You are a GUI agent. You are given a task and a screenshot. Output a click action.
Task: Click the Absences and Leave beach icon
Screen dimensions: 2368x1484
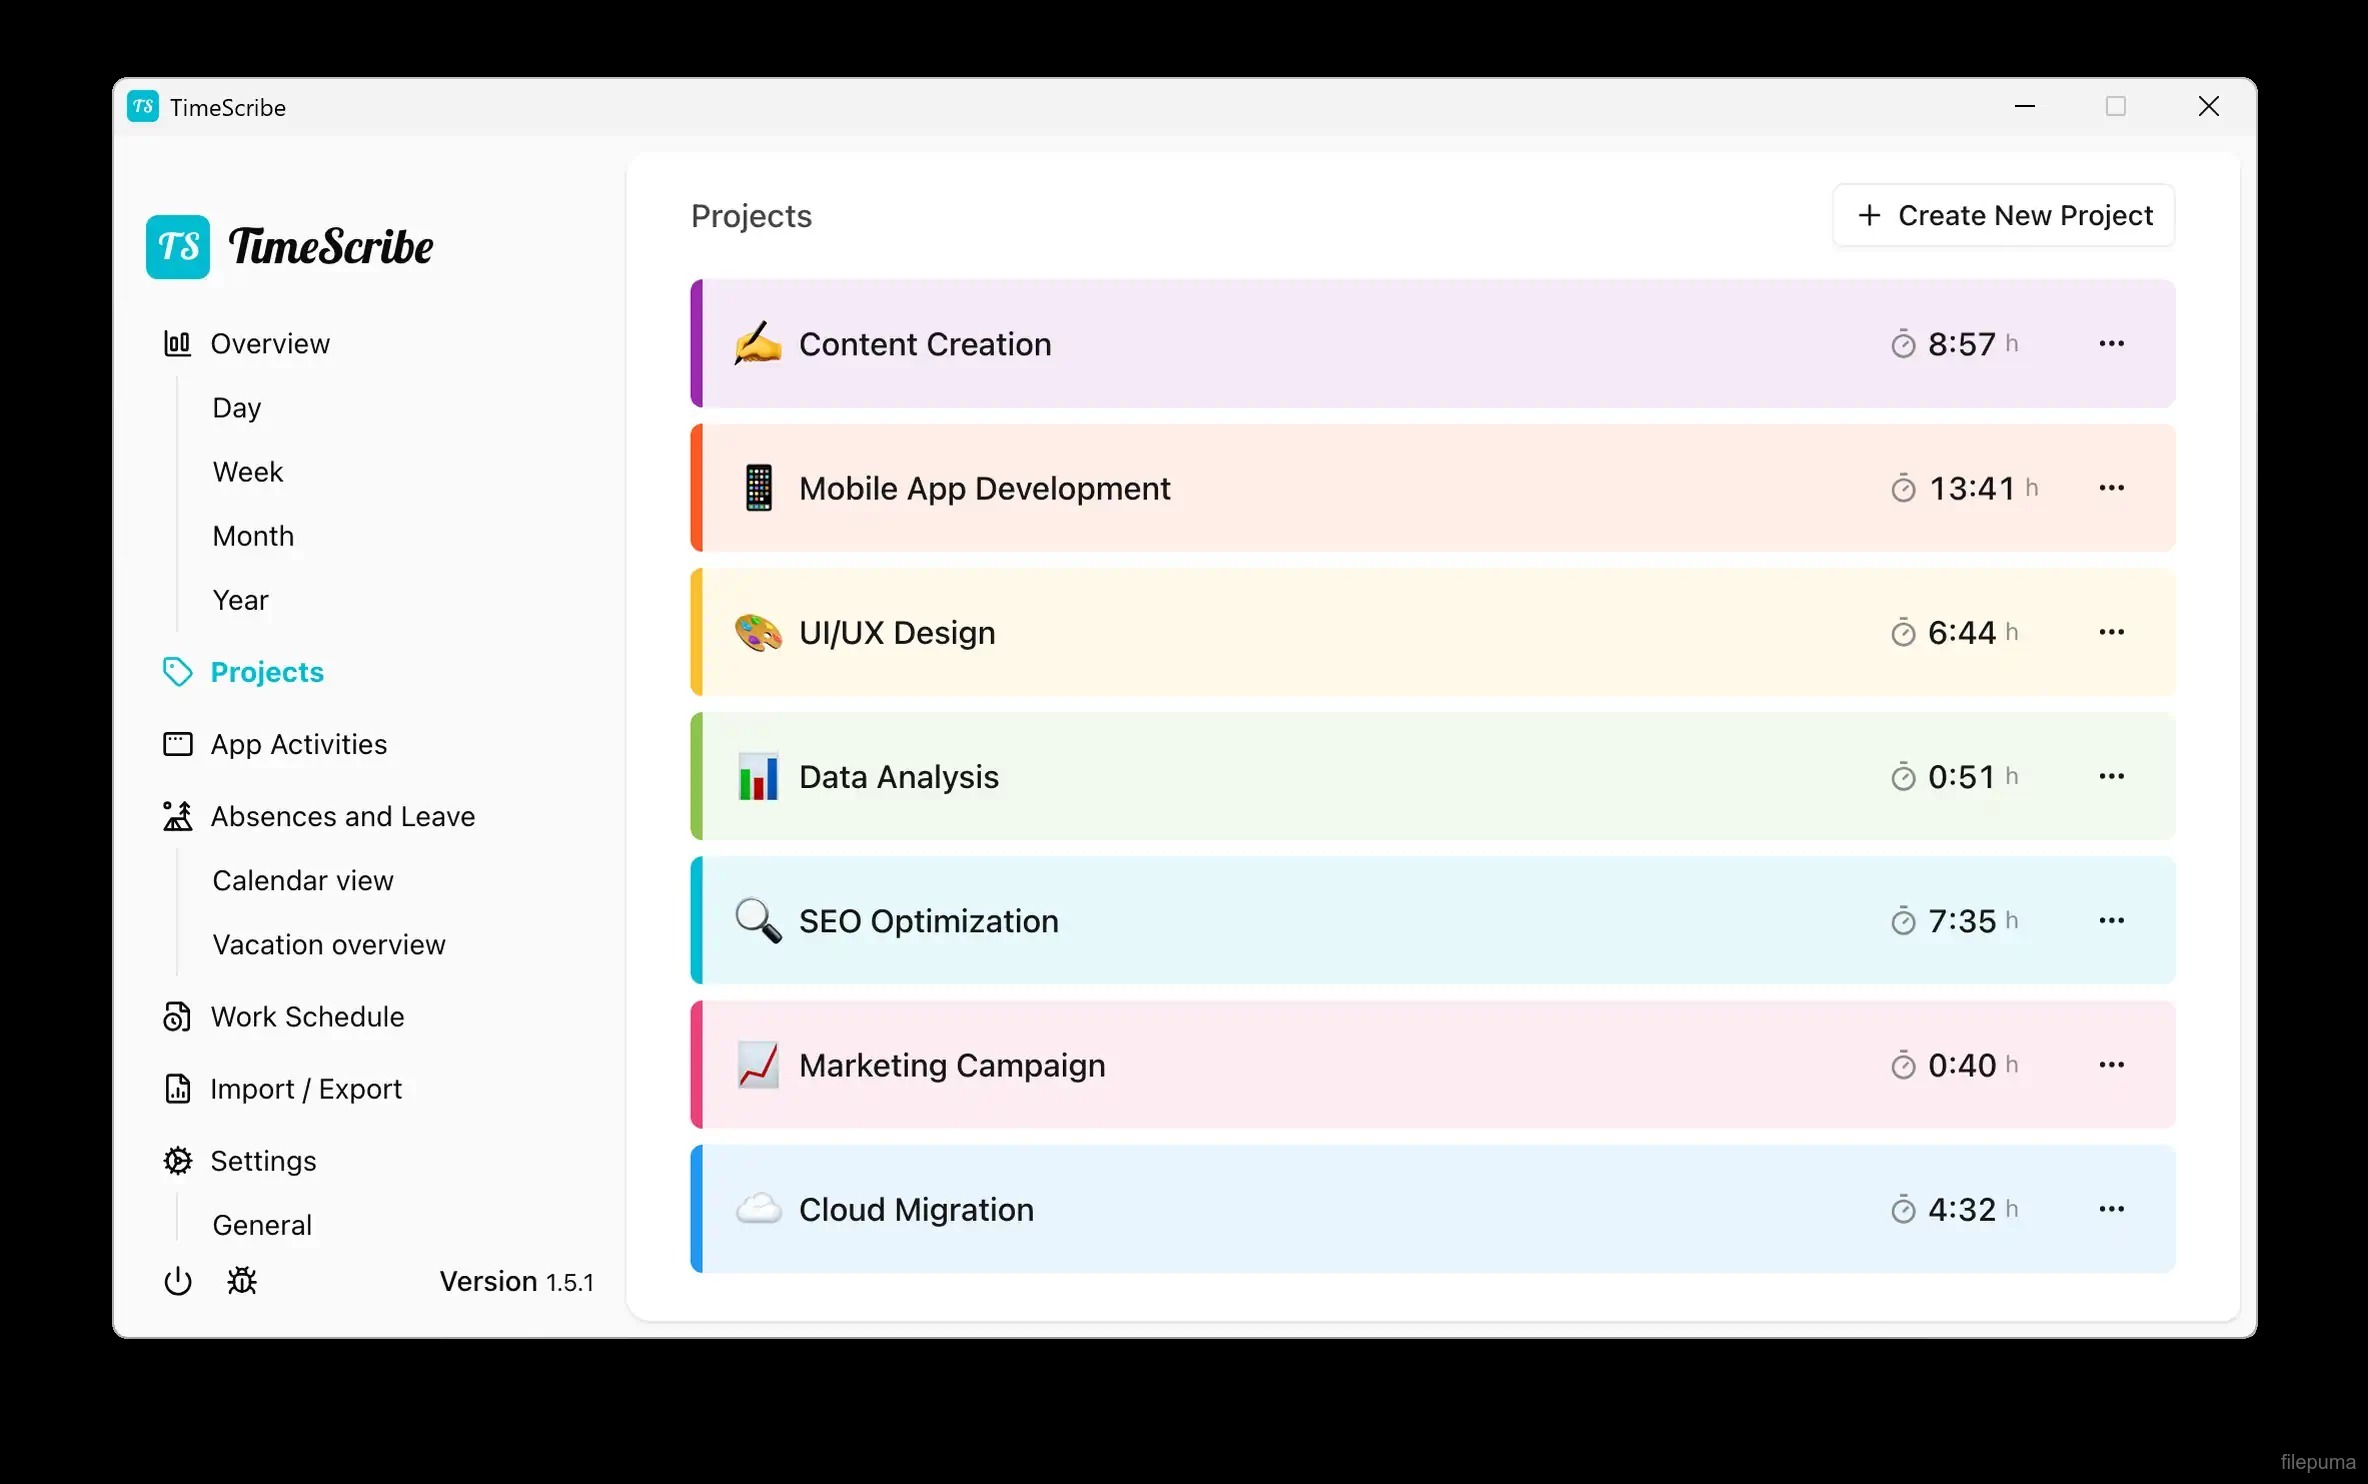coord(177,816)
